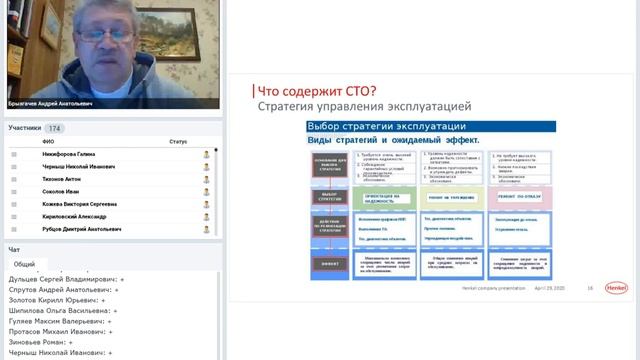Click the green strategy box in diagram
The image size is (640, 360).
384,198
